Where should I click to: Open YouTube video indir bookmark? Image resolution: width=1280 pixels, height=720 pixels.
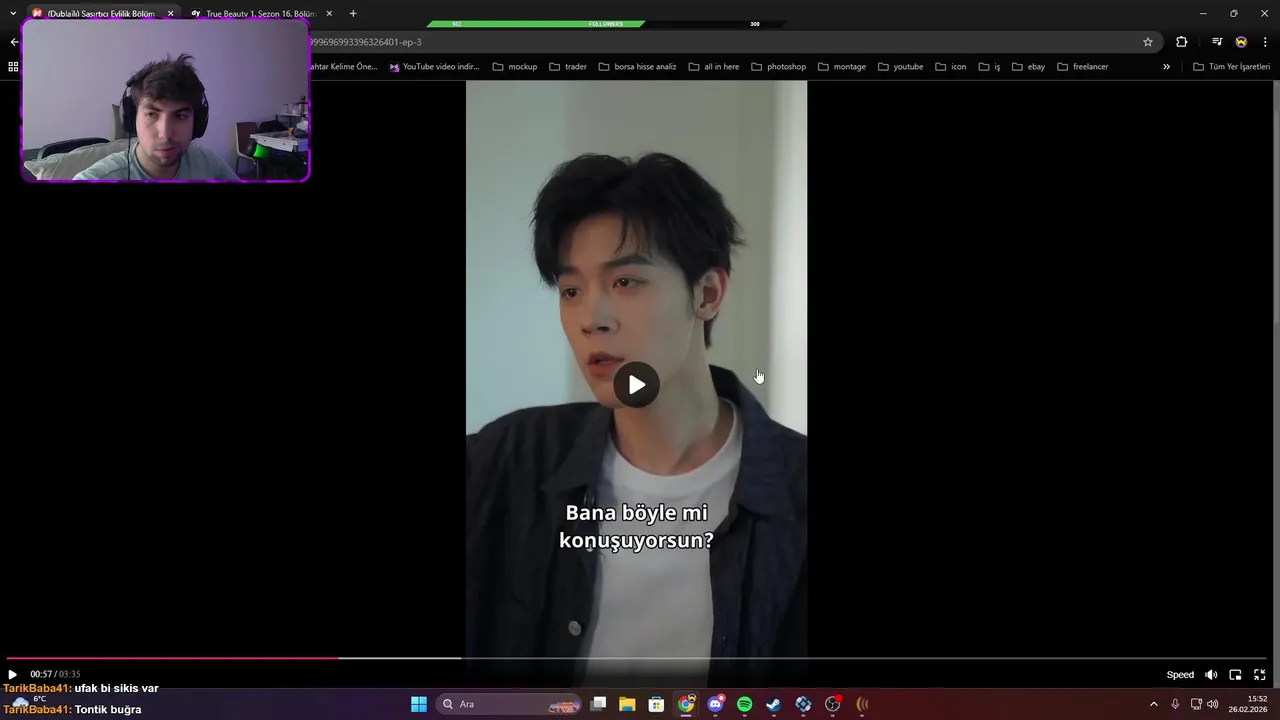435,67
